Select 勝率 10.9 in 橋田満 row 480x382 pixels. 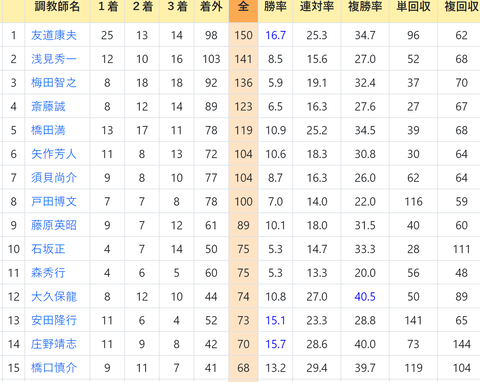(x=275, y=130)
